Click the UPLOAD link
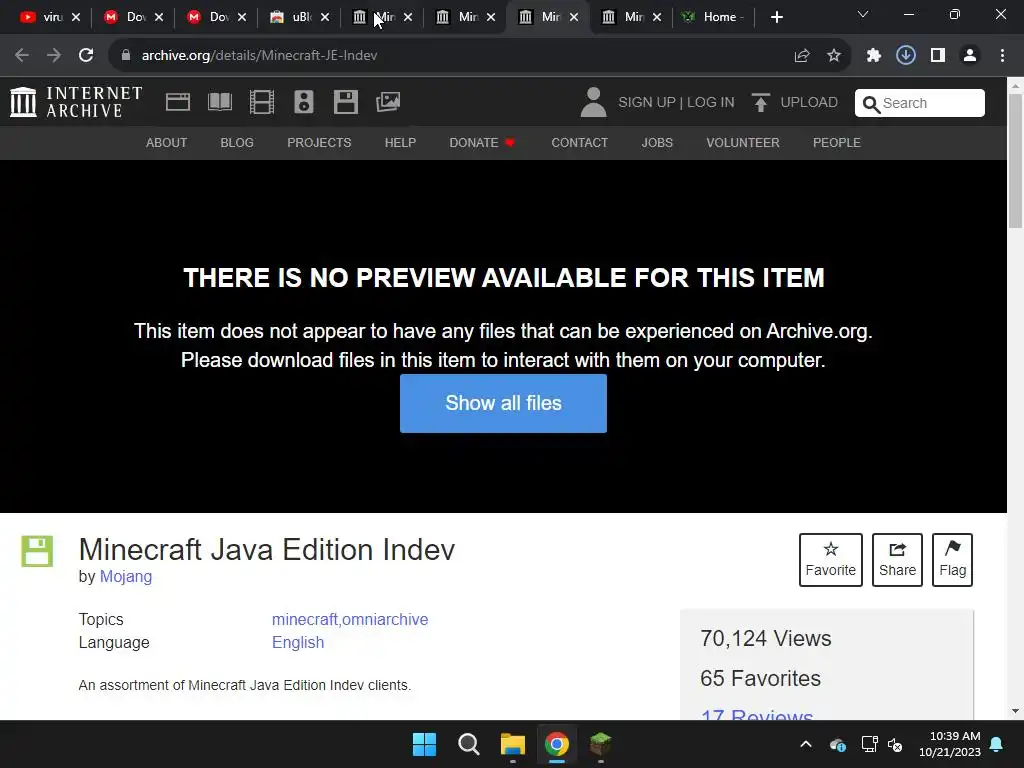This screenshot has width=1024, height=768. coord(808,103)
